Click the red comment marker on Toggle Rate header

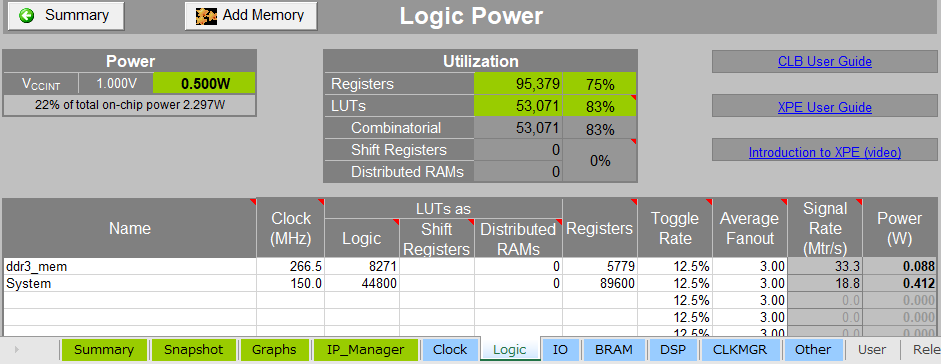pos(709,201)
